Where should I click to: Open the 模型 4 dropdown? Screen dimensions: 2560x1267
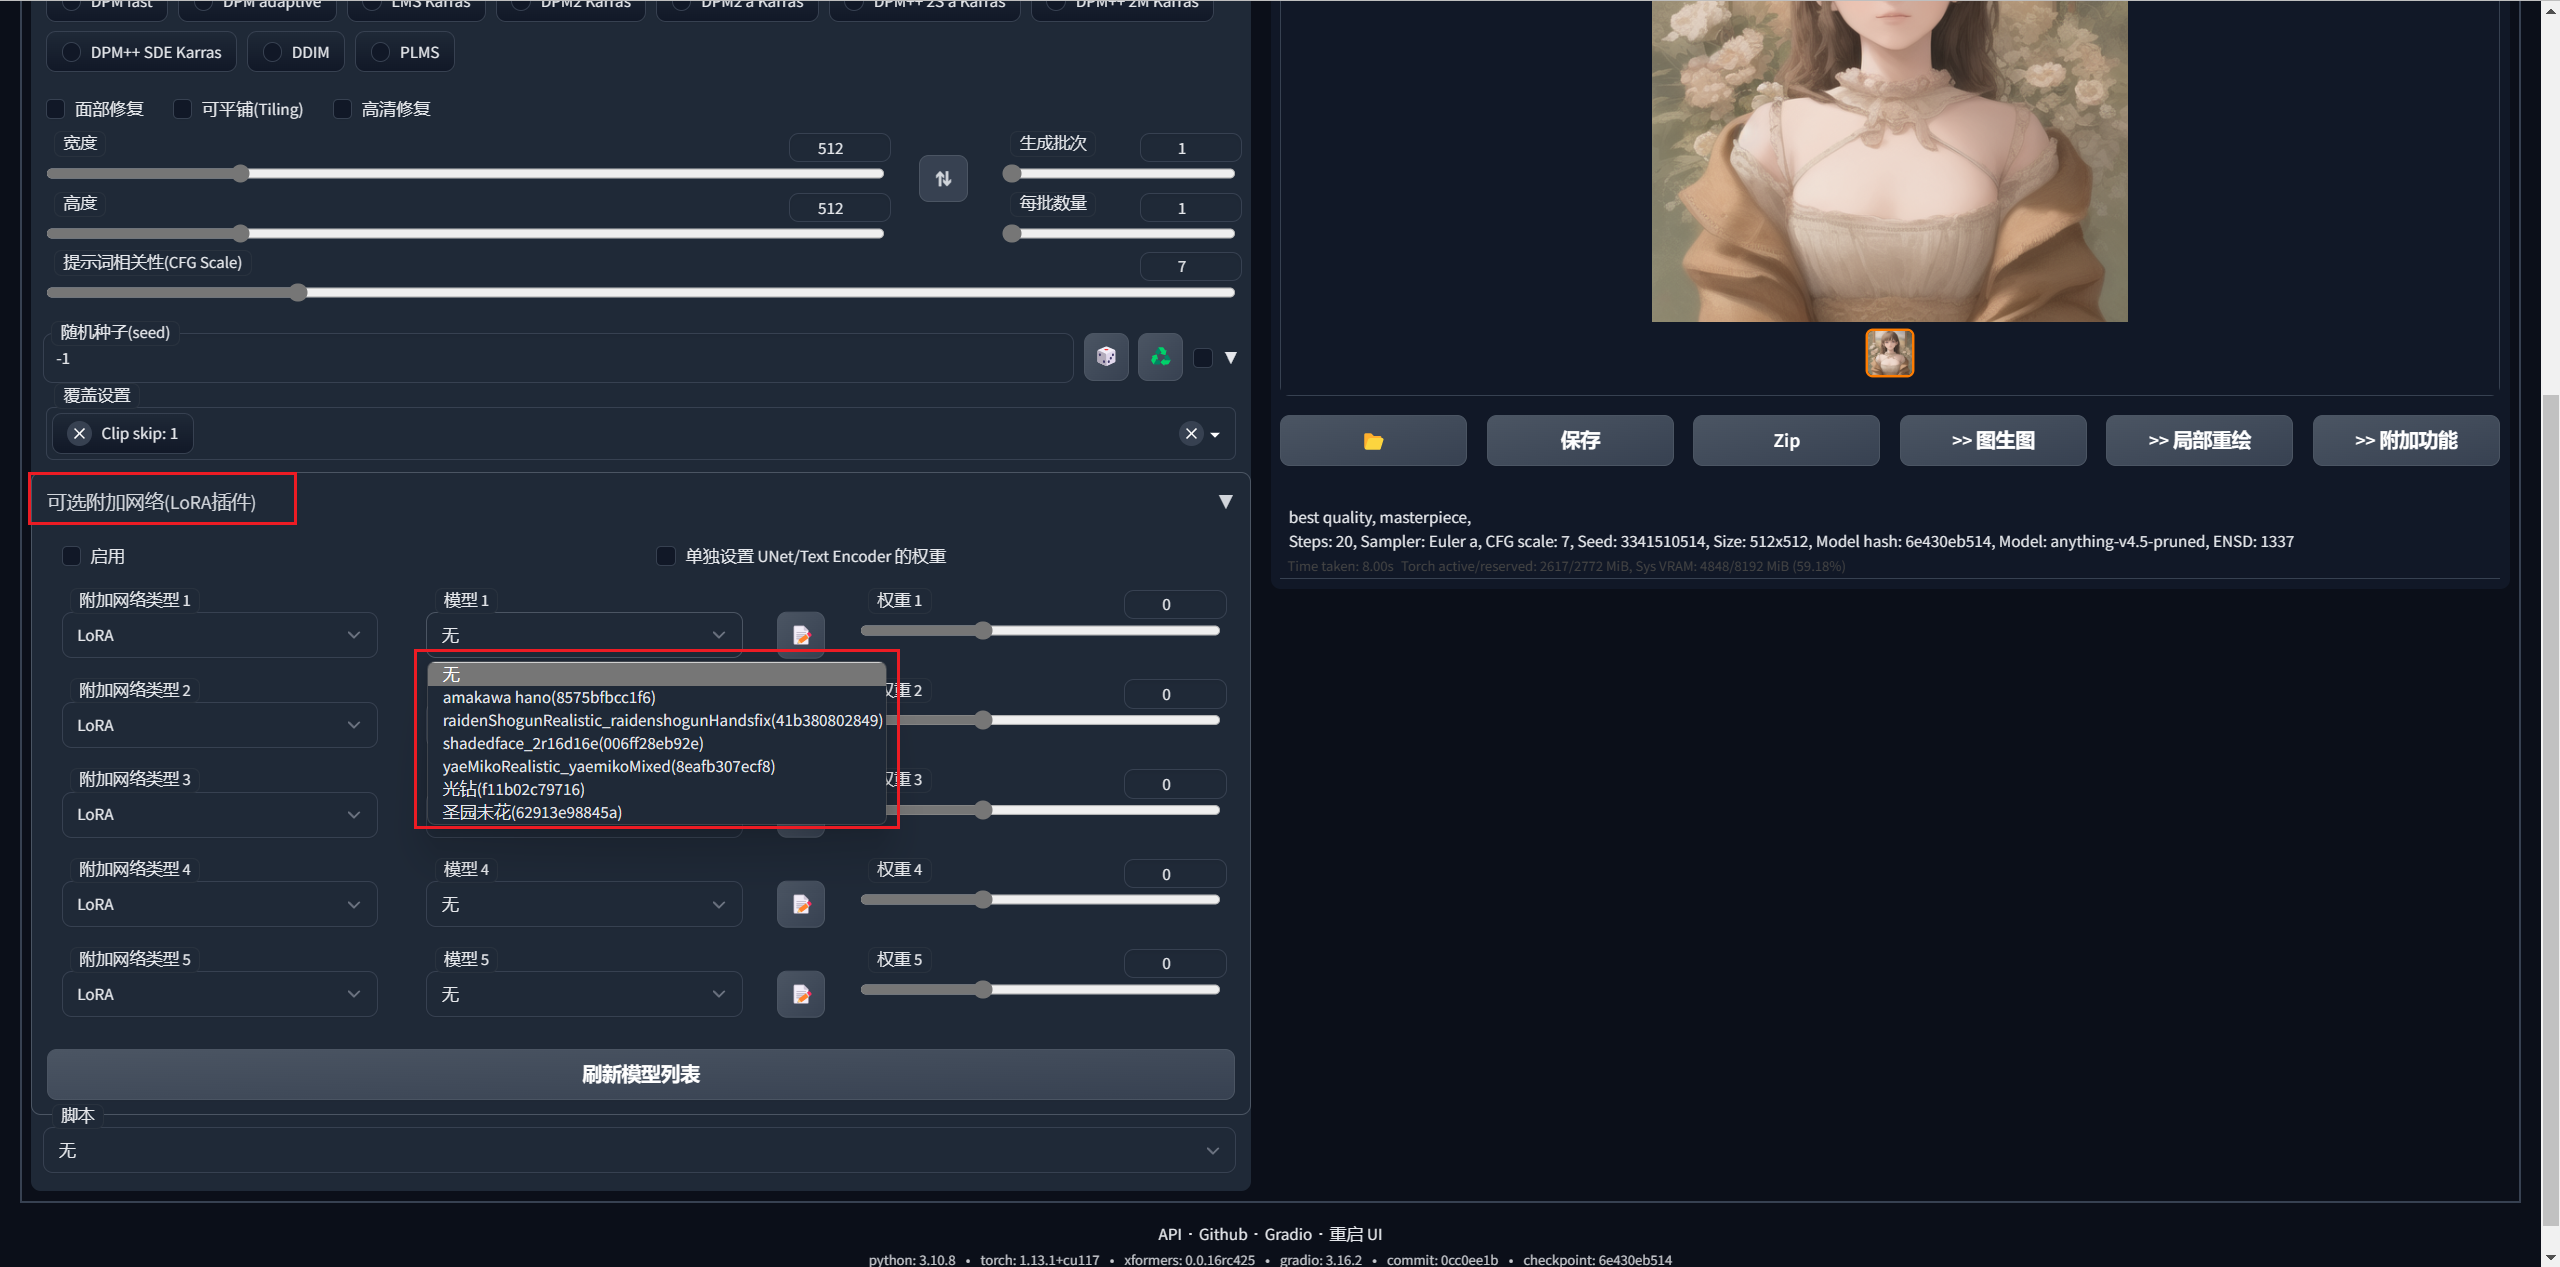tap(584, 904)
